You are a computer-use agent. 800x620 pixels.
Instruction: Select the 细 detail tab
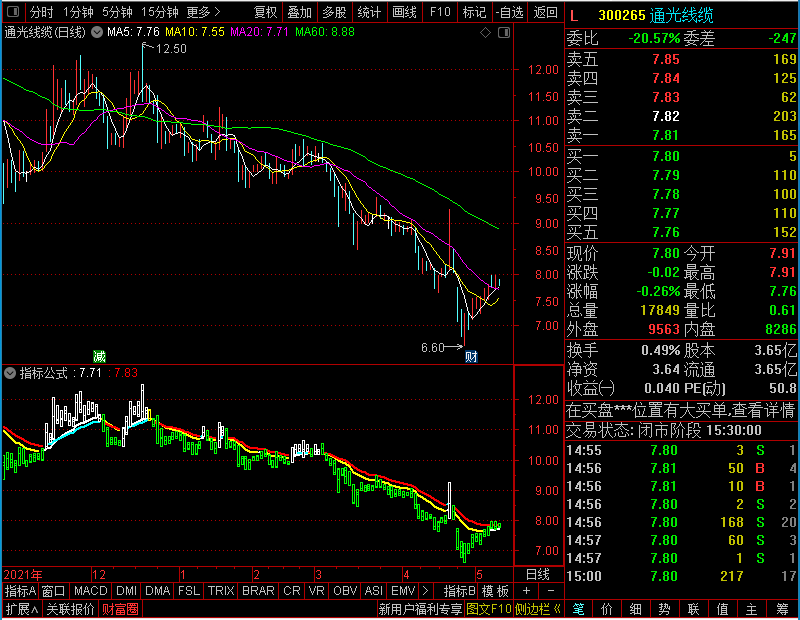coord(635,609)
